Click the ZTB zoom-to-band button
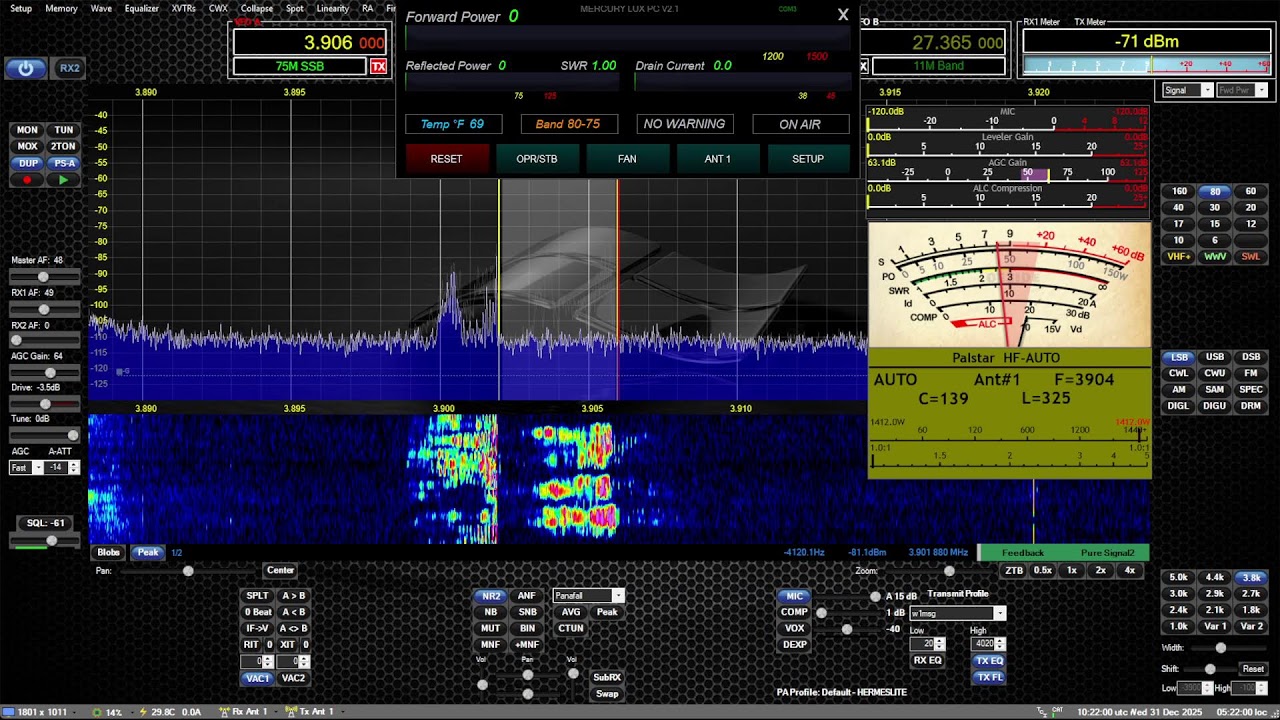The width and height of the screenshot is (1280, 720). pyautogui.click(x=1014, y=570)
